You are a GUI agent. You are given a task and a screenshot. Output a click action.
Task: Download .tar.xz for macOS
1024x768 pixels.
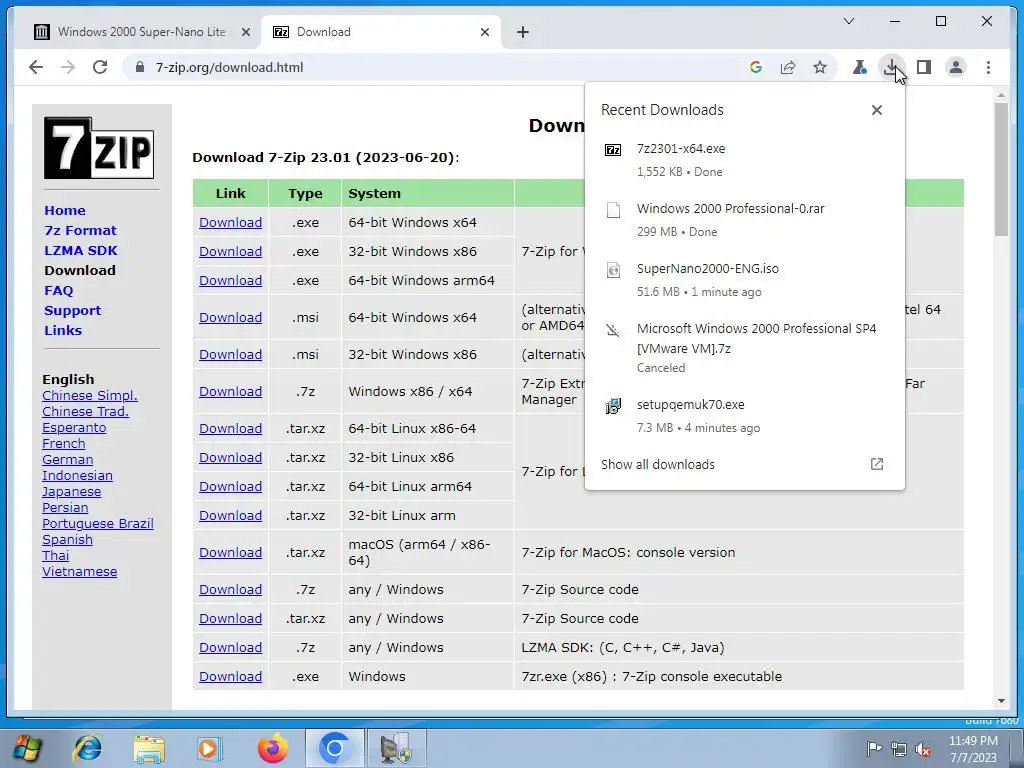[x=231, y=553]
